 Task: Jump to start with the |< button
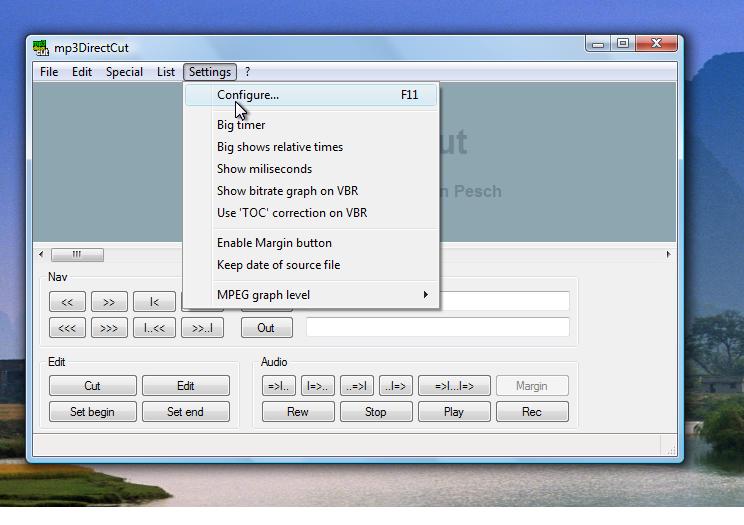pos(154,302)
